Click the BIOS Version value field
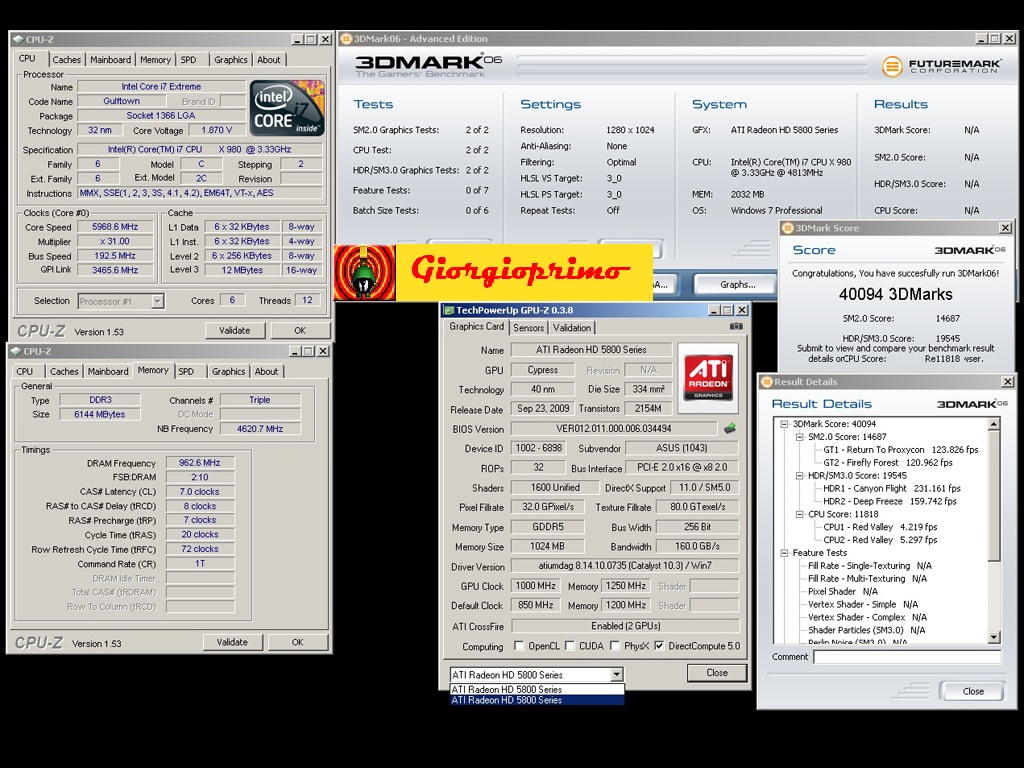The image size is (1024, 768). coord(614,428)
